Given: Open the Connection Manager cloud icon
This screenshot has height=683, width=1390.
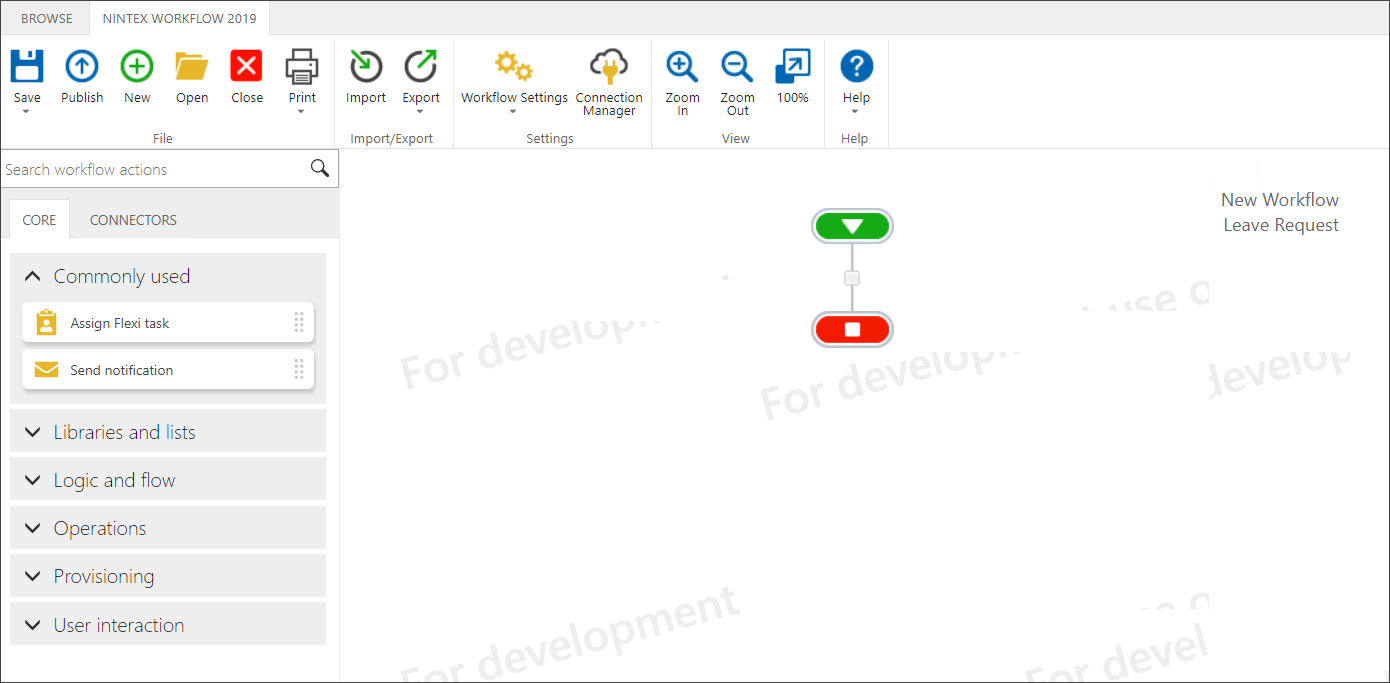Looking at the screenshot, I should point(609,66).
